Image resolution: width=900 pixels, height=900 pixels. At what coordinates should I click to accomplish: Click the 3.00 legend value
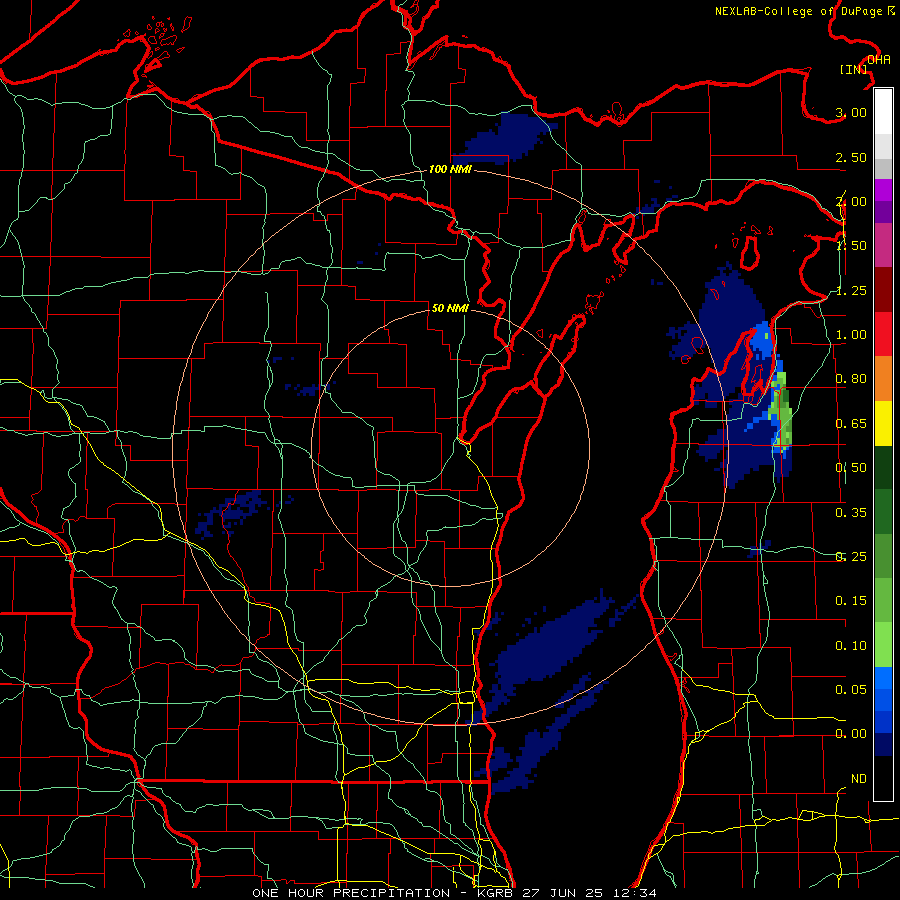click(x=851, y=112)
